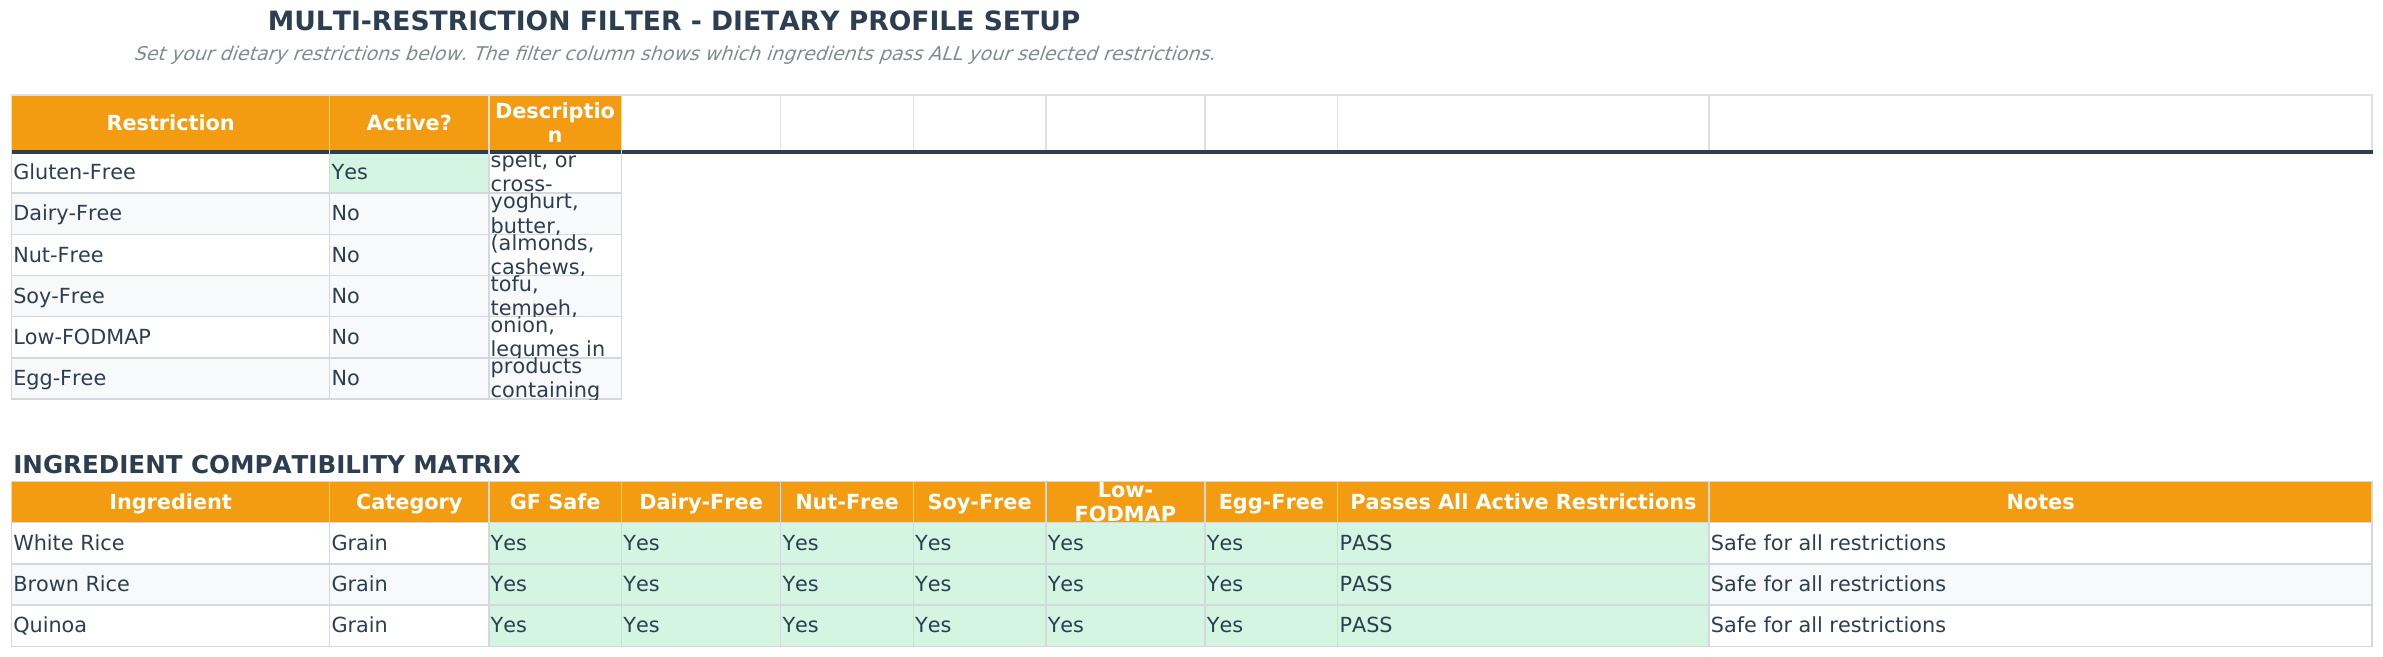This screenshot has width=2383, height=657.
Task: Click the Active? header cell
Action: [409, 123]
